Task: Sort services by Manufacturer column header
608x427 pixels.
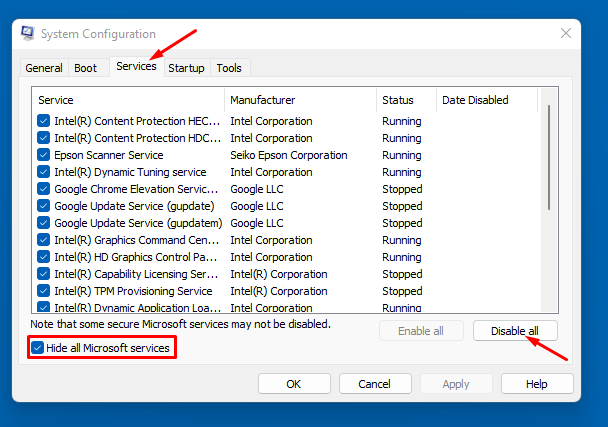Action: tap(300, 100)
